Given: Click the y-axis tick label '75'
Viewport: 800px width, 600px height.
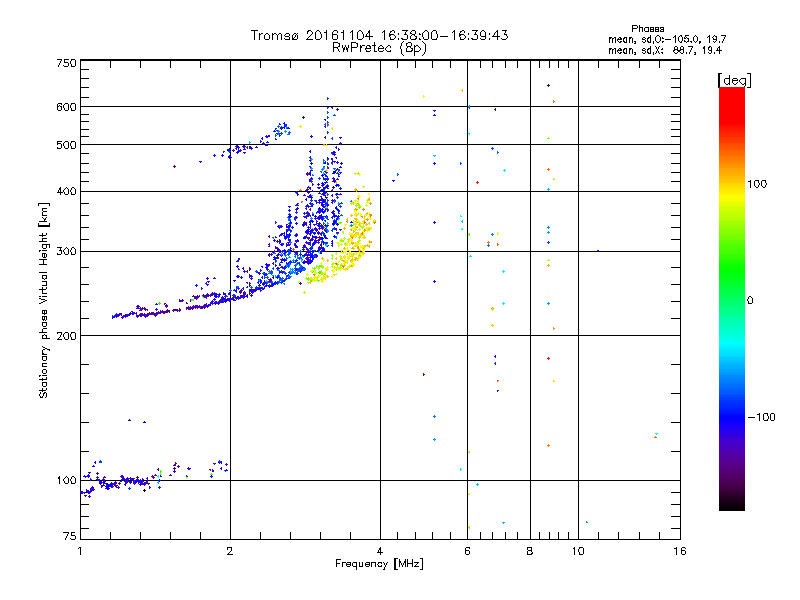Looking at the screenshot, I should 70,536.
